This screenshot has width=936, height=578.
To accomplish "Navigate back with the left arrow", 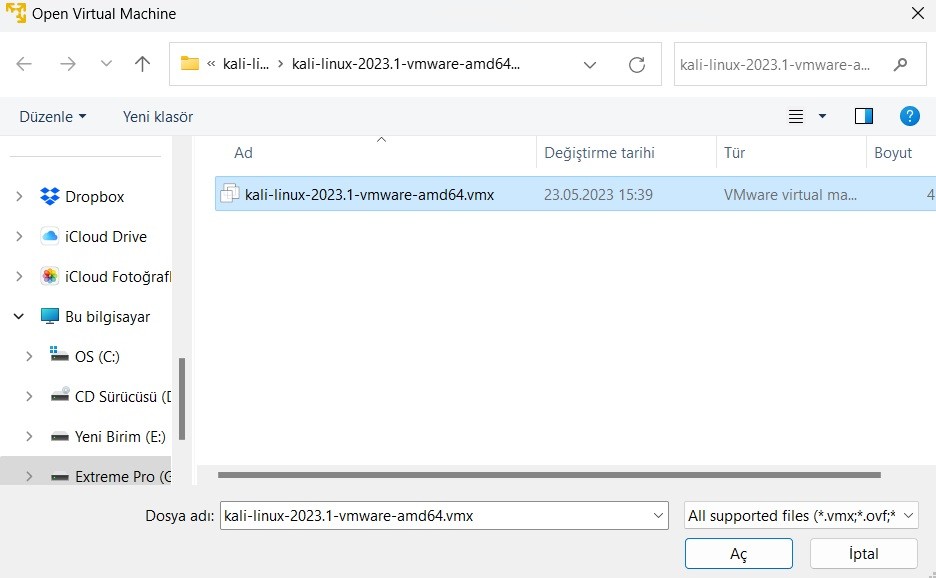I will (24, 63).
